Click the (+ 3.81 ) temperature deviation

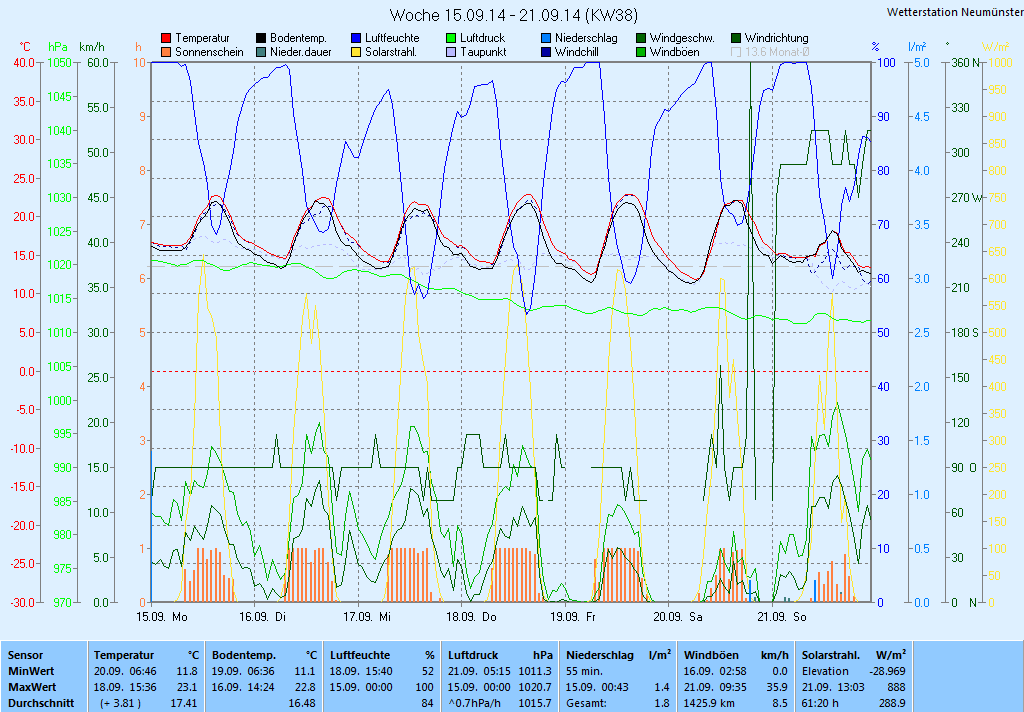pyautogui.click(x=120, y=704)
